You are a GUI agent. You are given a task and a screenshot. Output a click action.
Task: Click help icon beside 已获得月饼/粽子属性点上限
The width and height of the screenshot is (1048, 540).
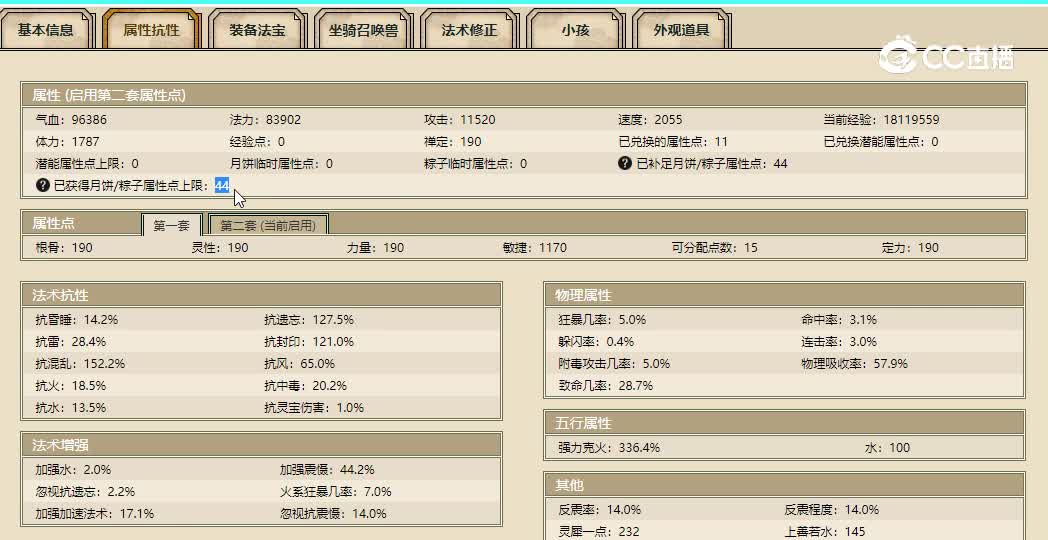43,185
